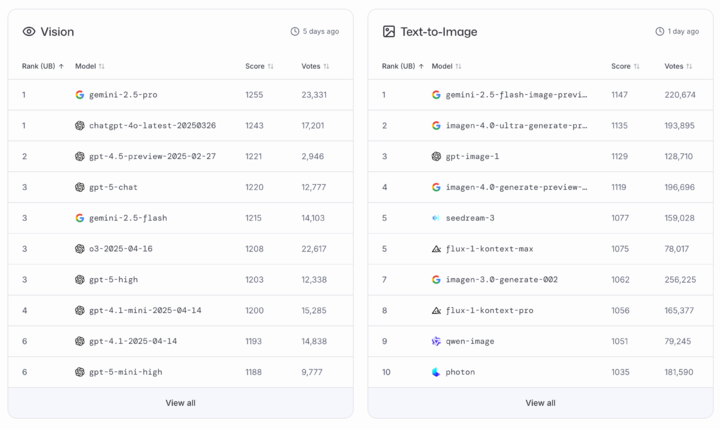Viewport: 720px width, 429px height.
Task: Click the photon model icon
Action: point(436,372)
